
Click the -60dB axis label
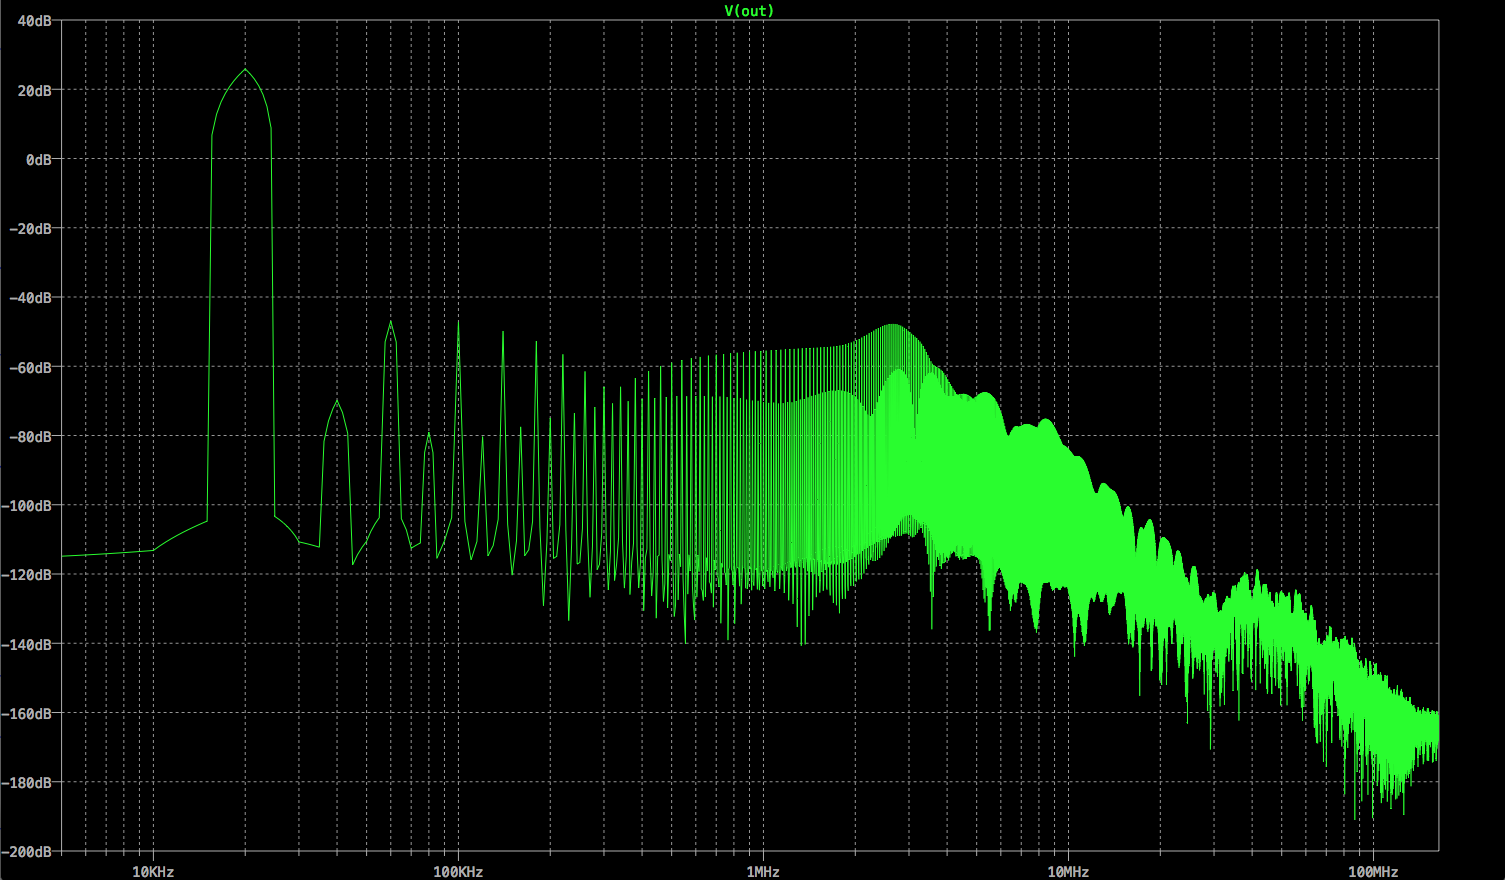31,367
